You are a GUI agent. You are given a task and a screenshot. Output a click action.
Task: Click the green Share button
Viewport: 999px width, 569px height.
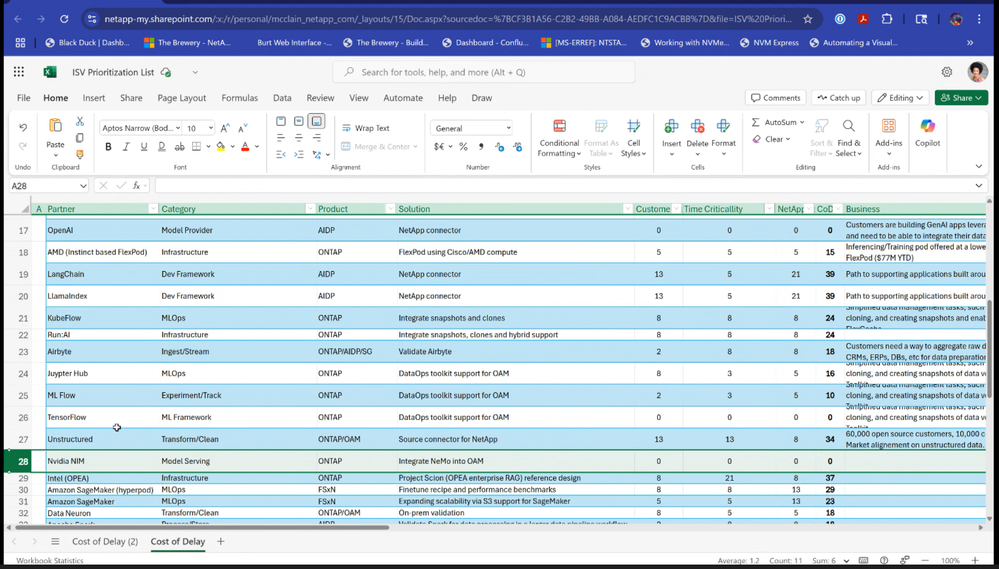tap(961, 98)
